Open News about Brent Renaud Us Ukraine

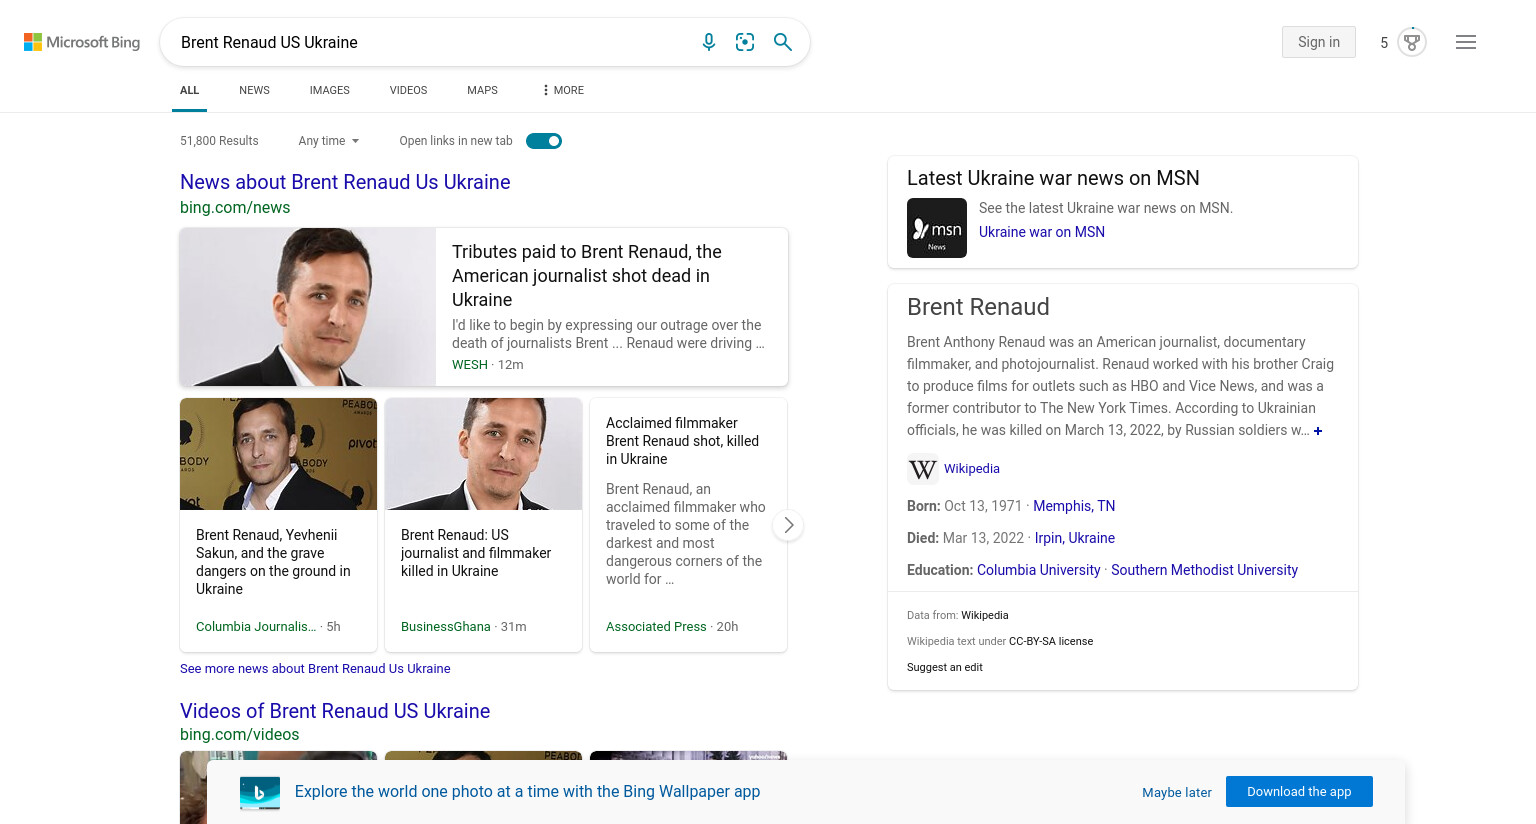345,182
